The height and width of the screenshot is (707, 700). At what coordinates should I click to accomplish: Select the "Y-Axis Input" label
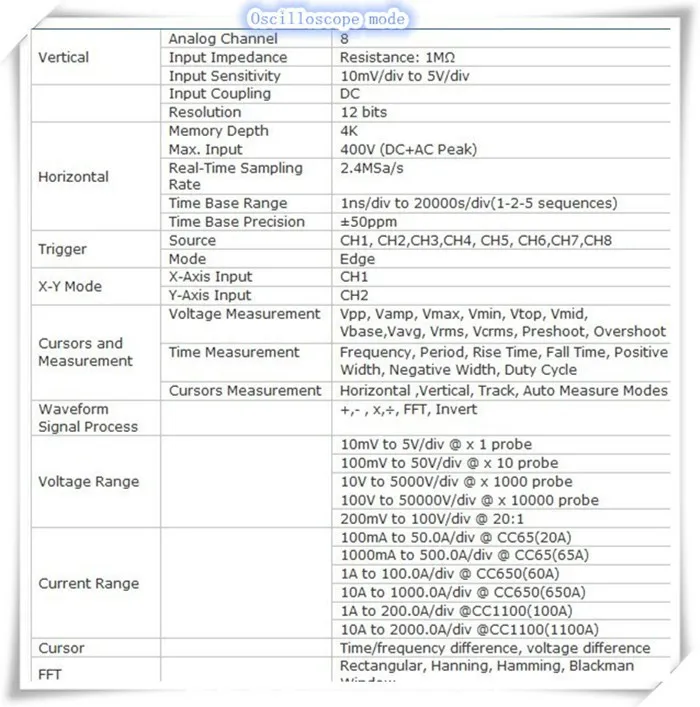pyautogui.click(x=210, y=295)
